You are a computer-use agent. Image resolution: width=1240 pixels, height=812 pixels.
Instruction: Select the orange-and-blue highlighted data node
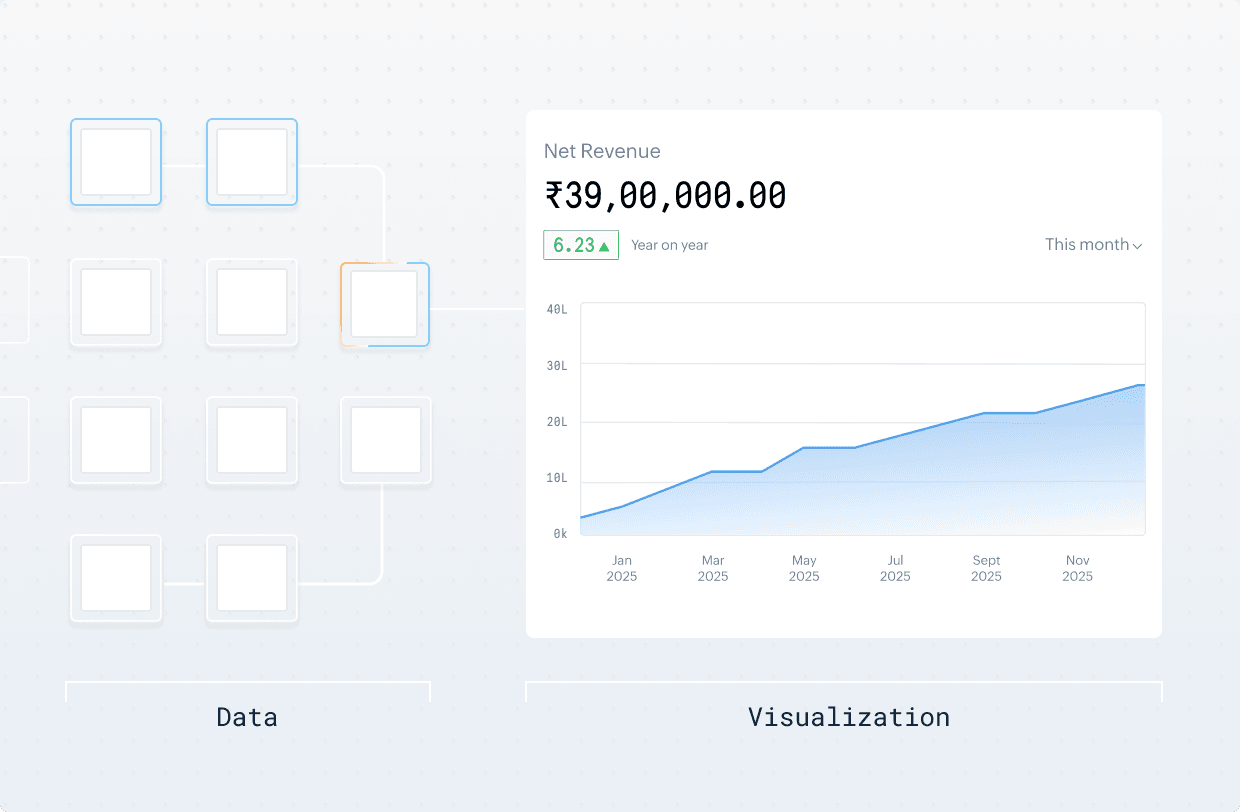385,304
